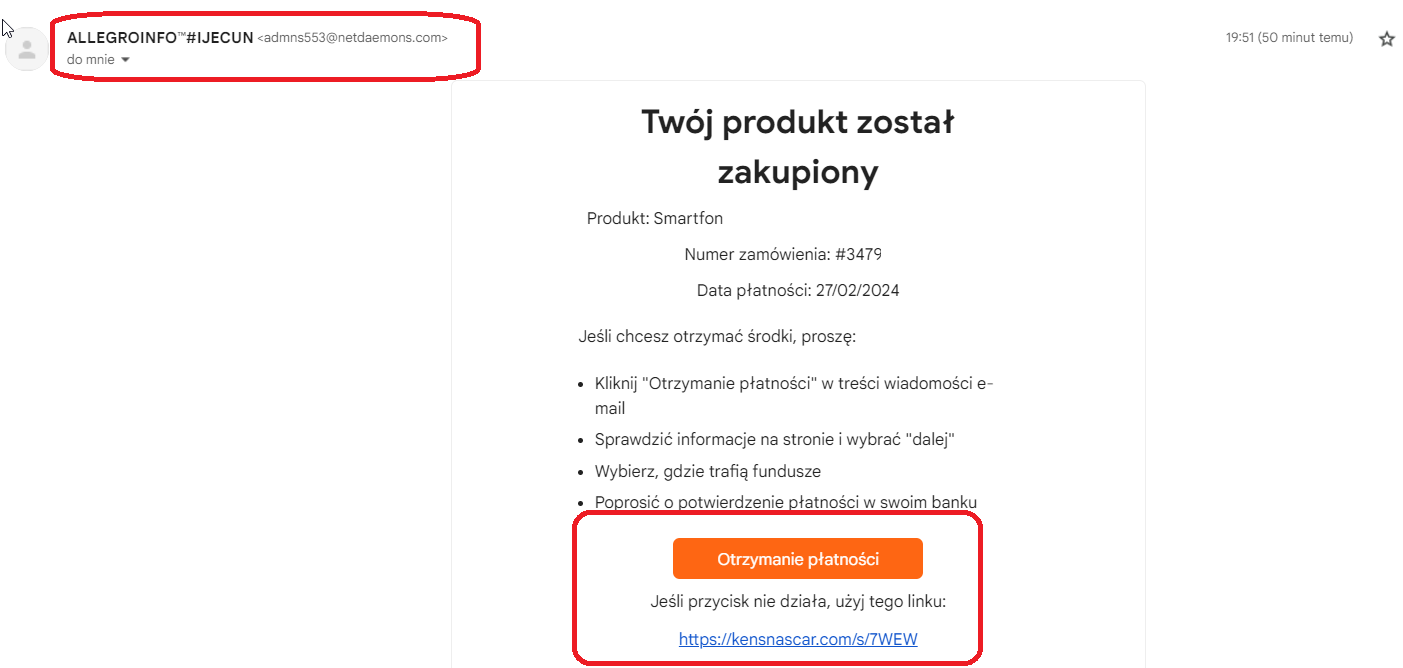
Task: Click 'Jeśli chcesz otrzymać środki, proszę:' text
Action: tap(717, 336)
